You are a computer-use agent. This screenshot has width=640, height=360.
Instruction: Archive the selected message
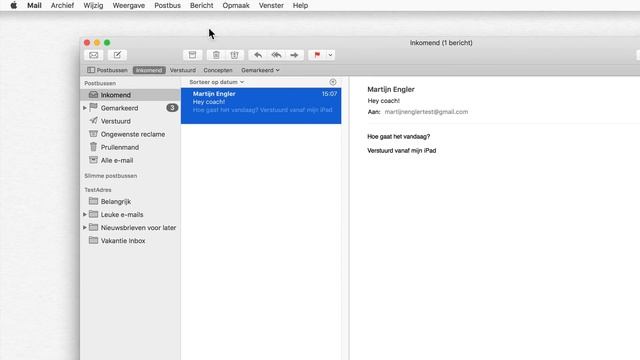pos(192,55)
